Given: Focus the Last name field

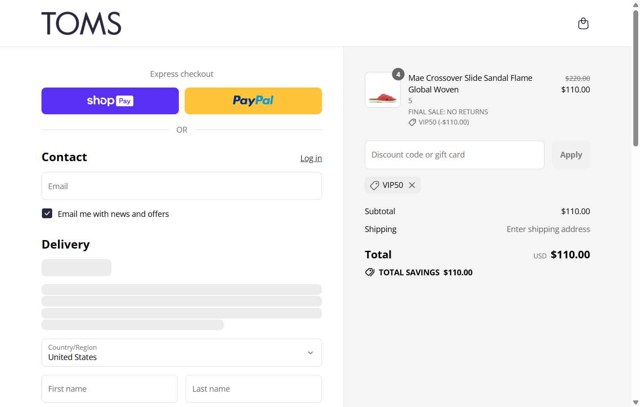Looking at the screenshot, I should pos(253,389).
